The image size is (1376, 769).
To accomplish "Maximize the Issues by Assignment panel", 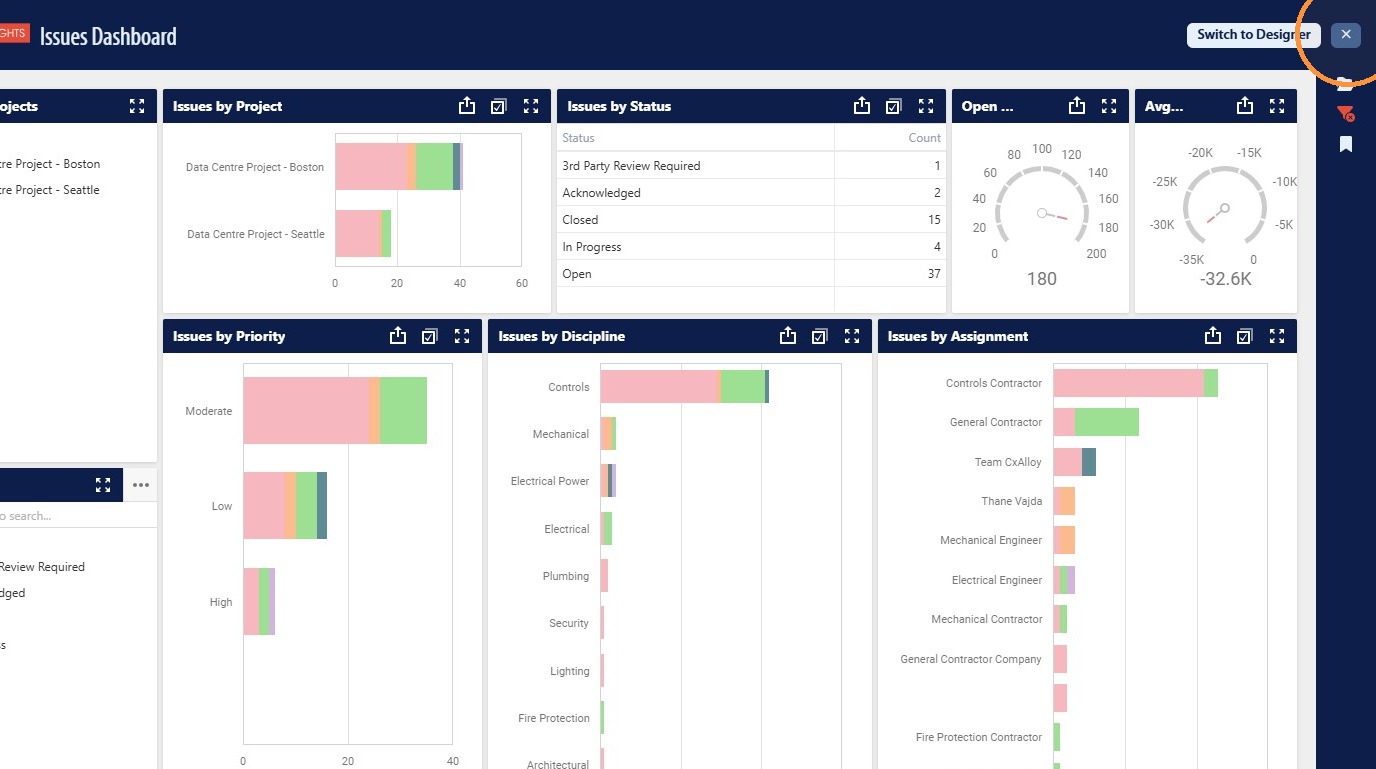I will (x=1277, y=336).
